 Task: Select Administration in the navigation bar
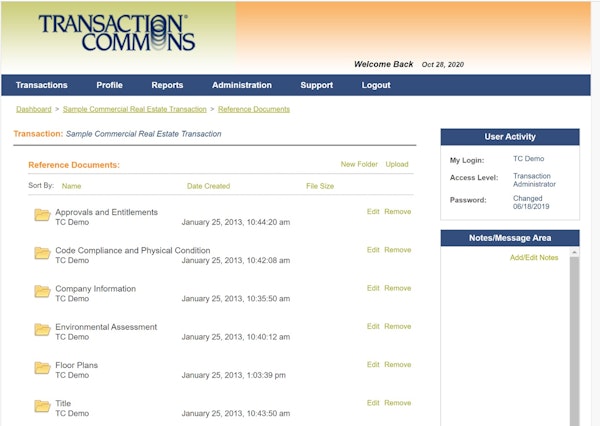coord(242,85)
